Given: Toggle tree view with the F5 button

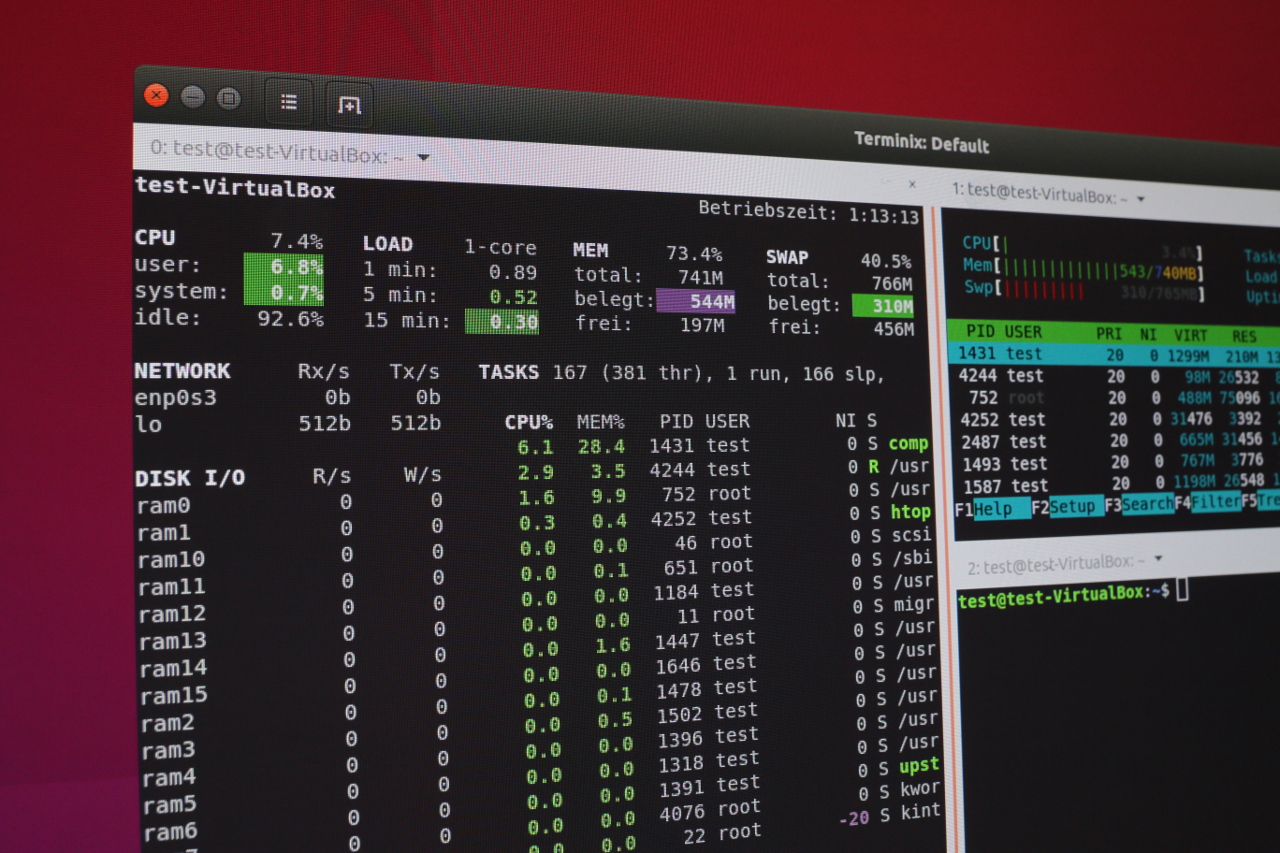Looking at the screenshot, I should [1266, 501].
